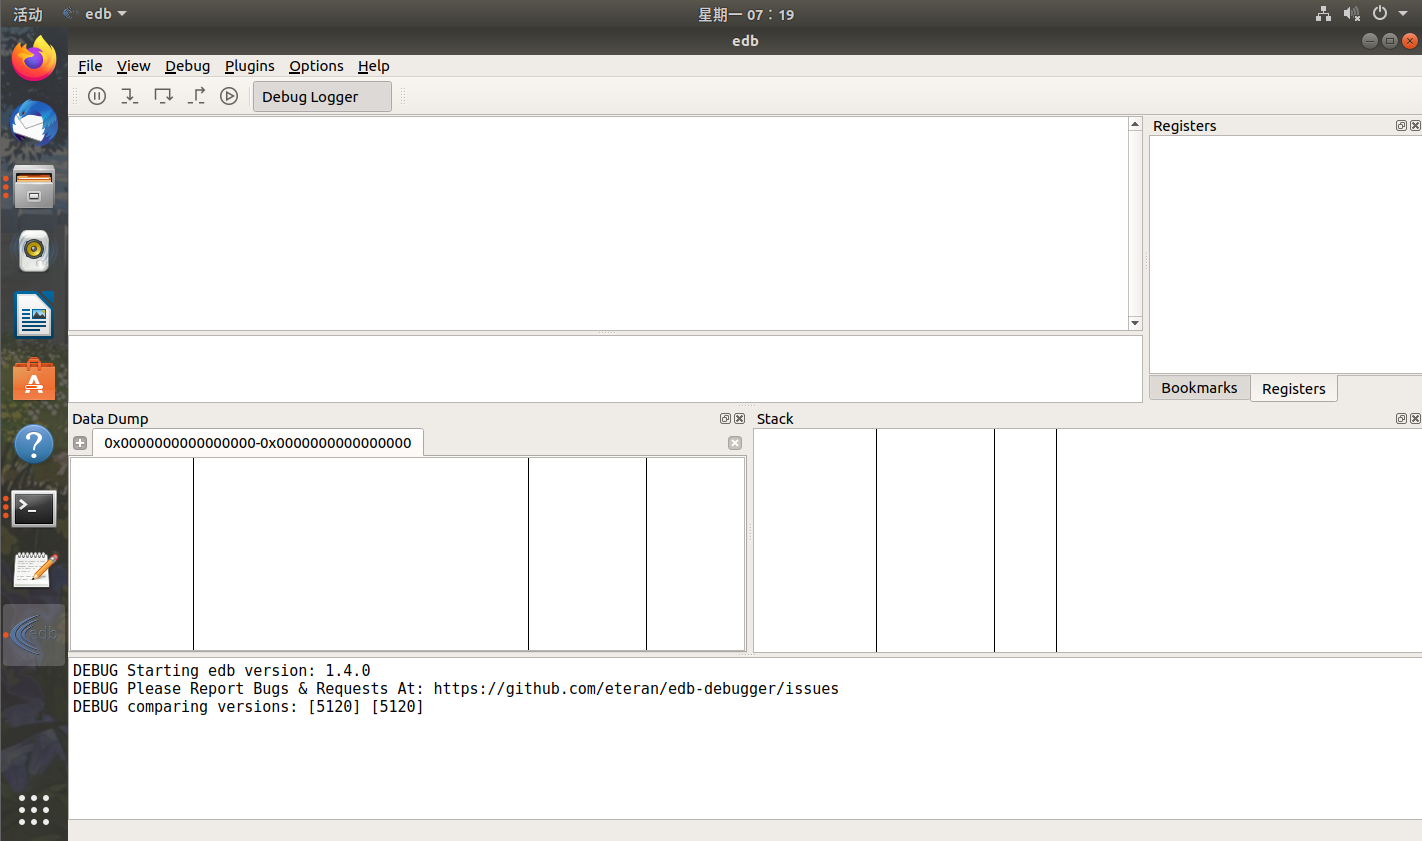The width and height of the screenshot is (1422, 841).
Task: Close the current data dump tab
Action: tap(735, 443)
